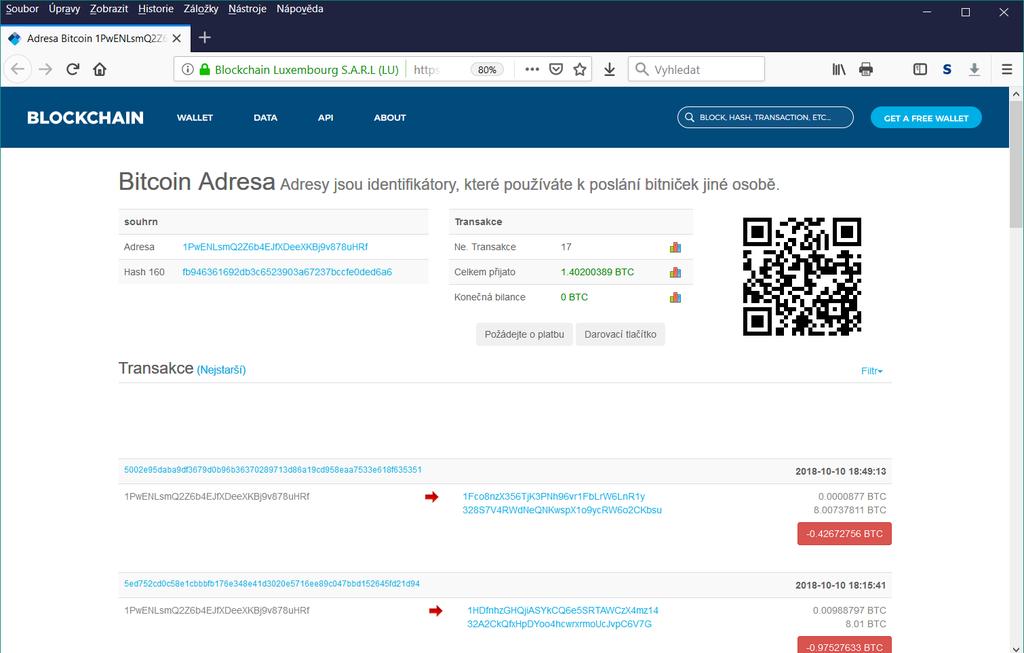Screen dimensions: 1024x653
Task: Open chart icon for Konečná bilance row
Action: pyautogui.click(x=675, y=298)
